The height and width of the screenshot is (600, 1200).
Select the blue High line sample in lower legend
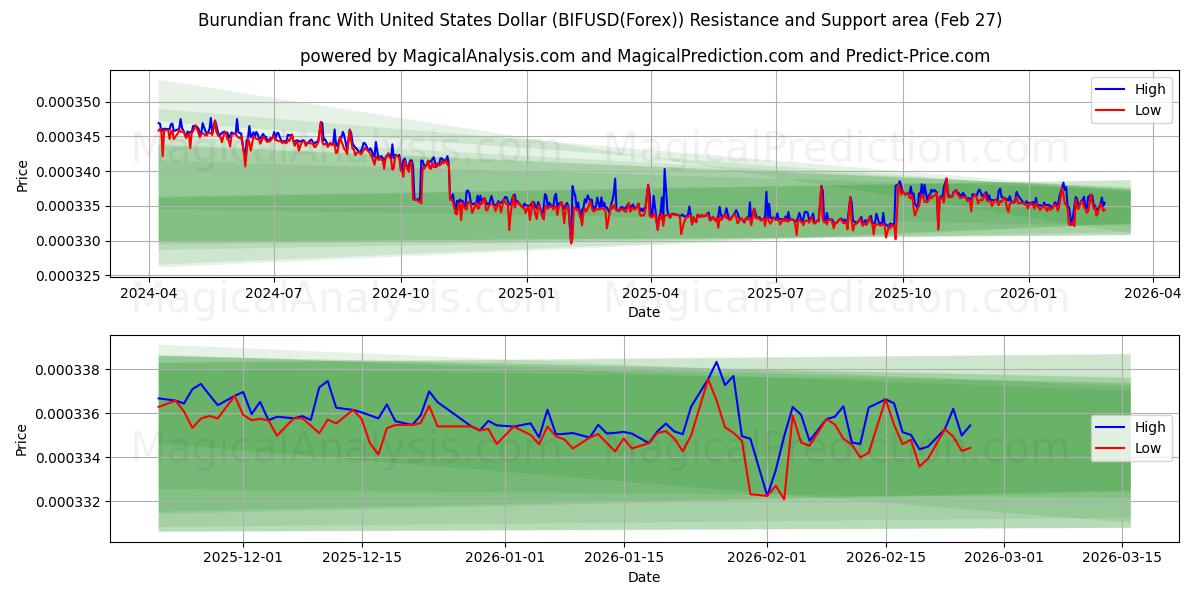coord(1109,427)
